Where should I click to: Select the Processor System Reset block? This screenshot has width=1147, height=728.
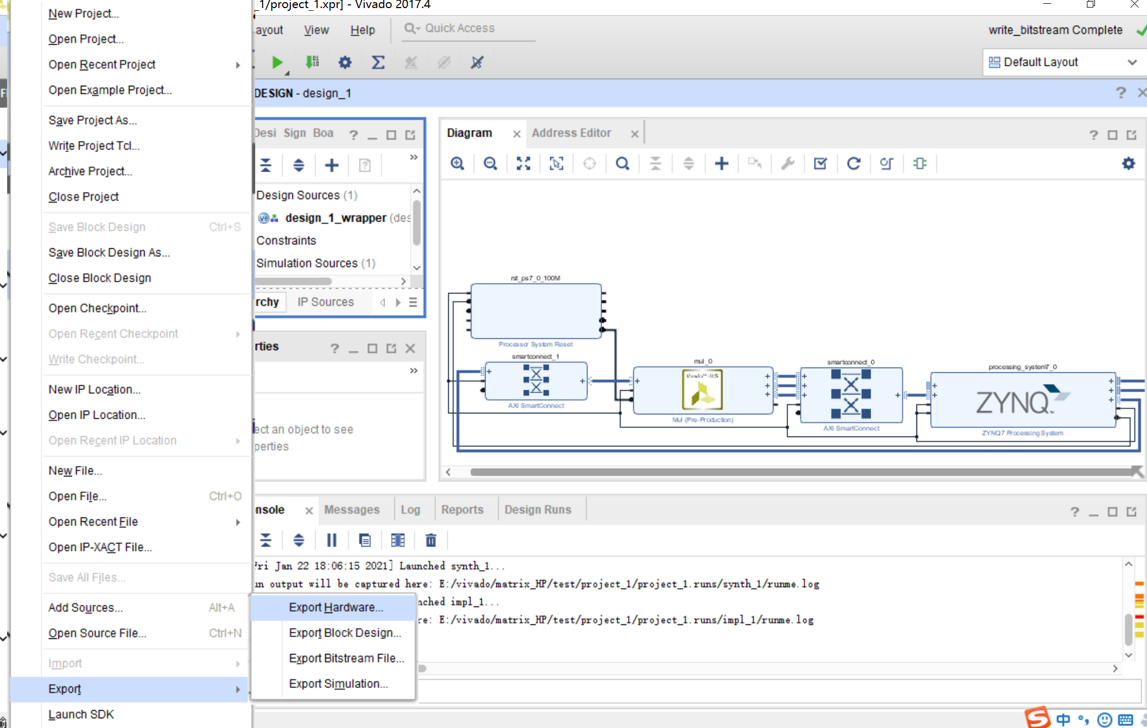click(x=536, y=311)
